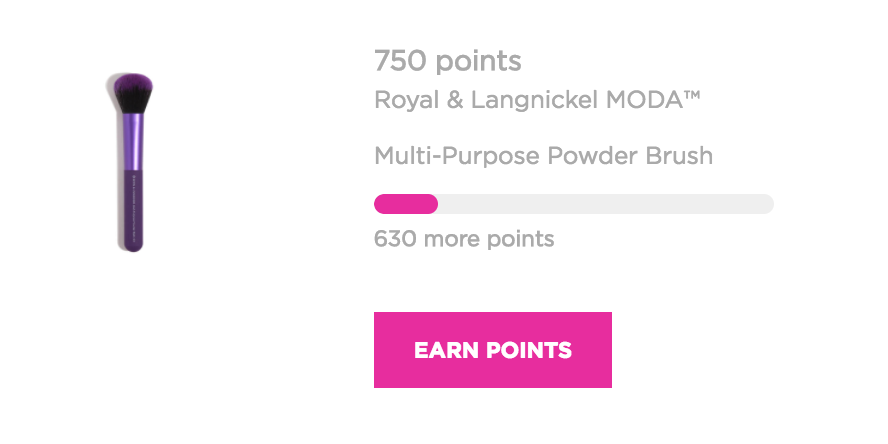Viewport: 888px width, 444px height.
Task: Click the "630 more points" label
Action: coord(464,239)
